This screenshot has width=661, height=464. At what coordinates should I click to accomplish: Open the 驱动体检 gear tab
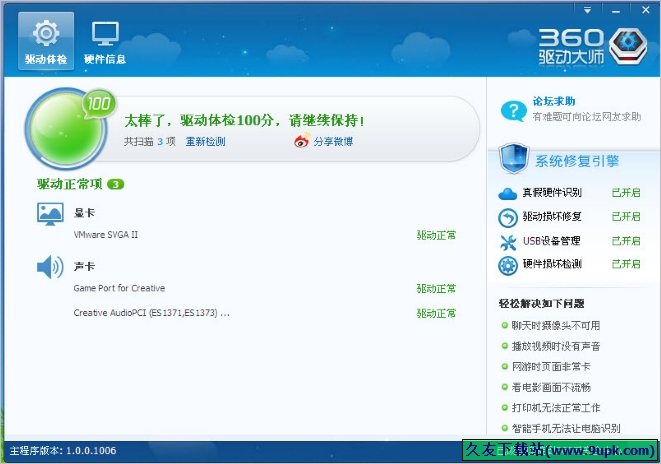tap(46, 41)
